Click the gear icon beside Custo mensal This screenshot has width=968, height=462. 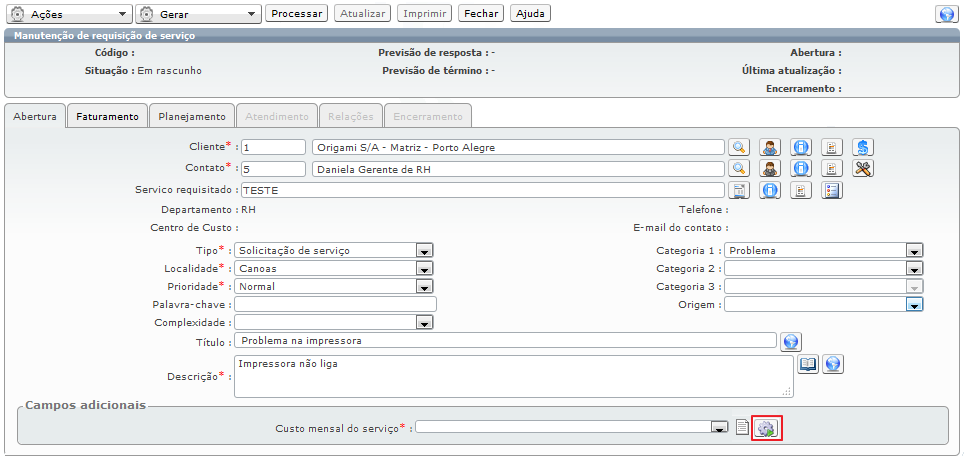(x=766, y=428)
